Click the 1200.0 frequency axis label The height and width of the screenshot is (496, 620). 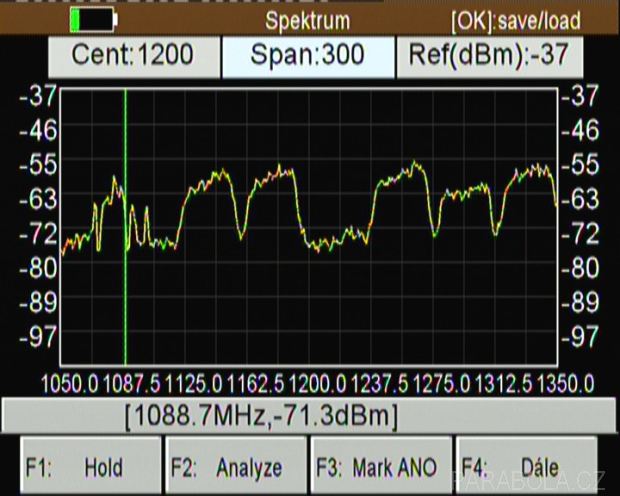pyautogui.click(x=318, y=384)
